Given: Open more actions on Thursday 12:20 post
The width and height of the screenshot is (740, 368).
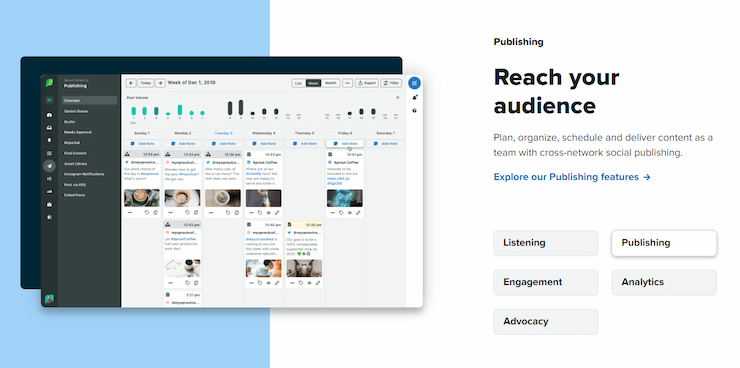Looking at the screenshot, I should point(292,283).
